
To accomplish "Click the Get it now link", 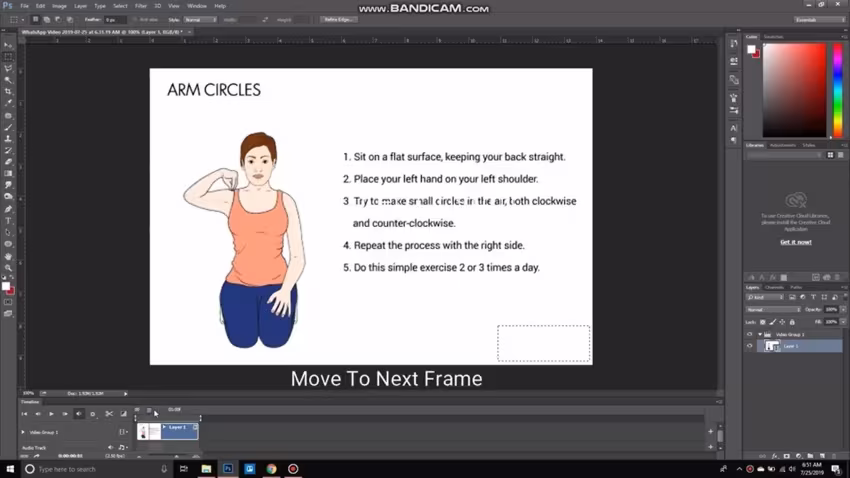I will 796,242.
